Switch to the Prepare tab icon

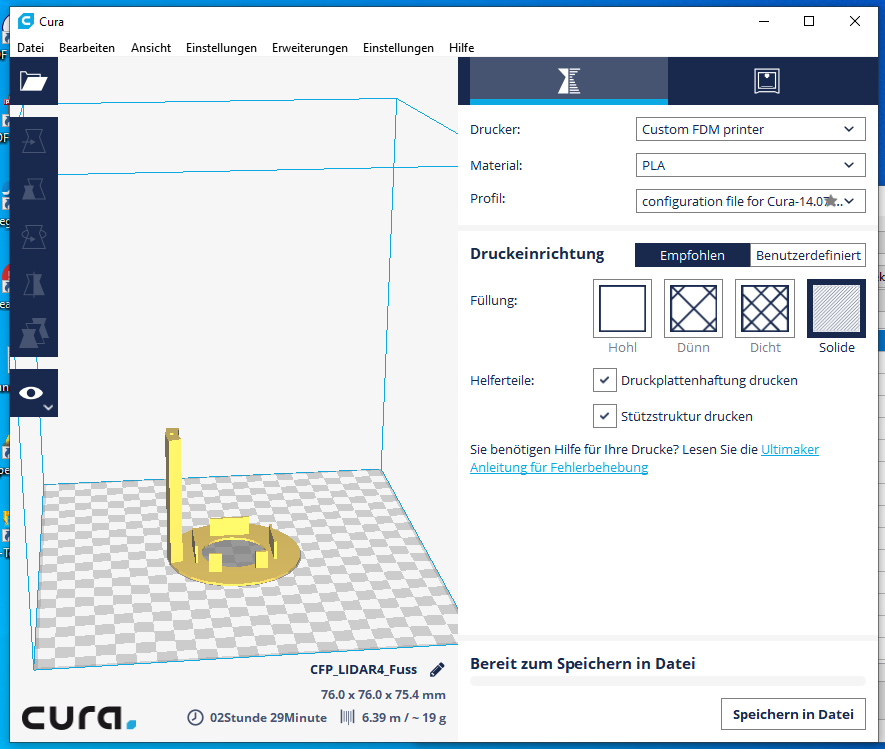(568, 81)
